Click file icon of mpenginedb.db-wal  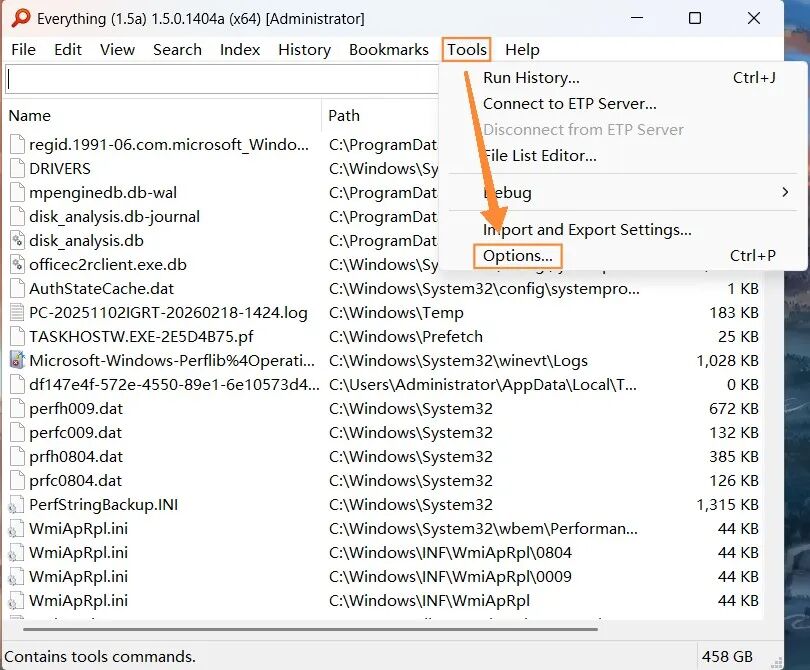tap(17, 192)
